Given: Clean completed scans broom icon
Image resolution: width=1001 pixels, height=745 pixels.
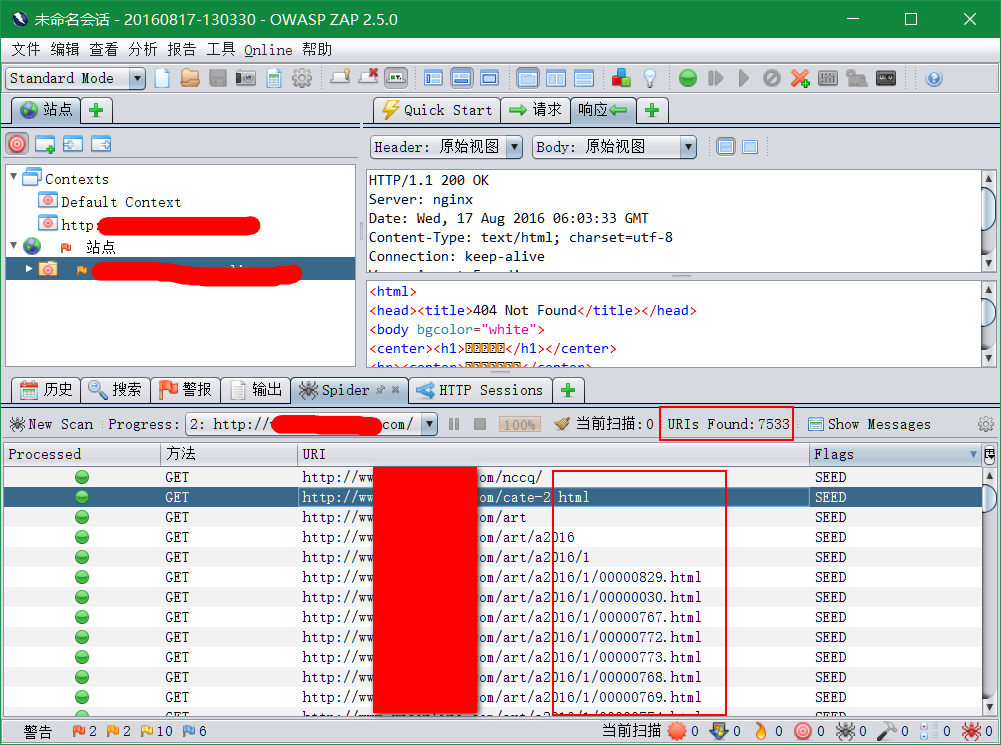Looking at the screenshot, I should pos(562,424).
